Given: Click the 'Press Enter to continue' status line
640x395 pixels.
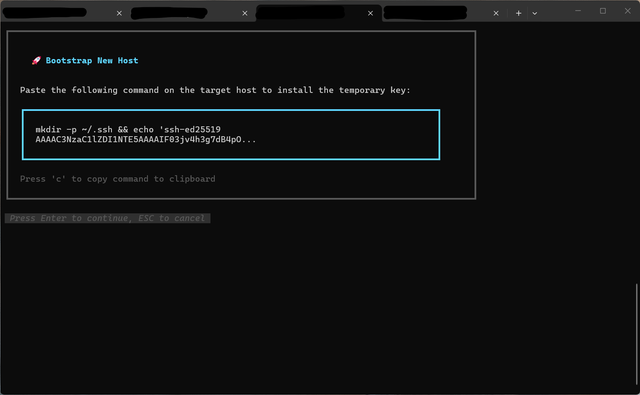Looking at the screenshot, I should point(107,218).
